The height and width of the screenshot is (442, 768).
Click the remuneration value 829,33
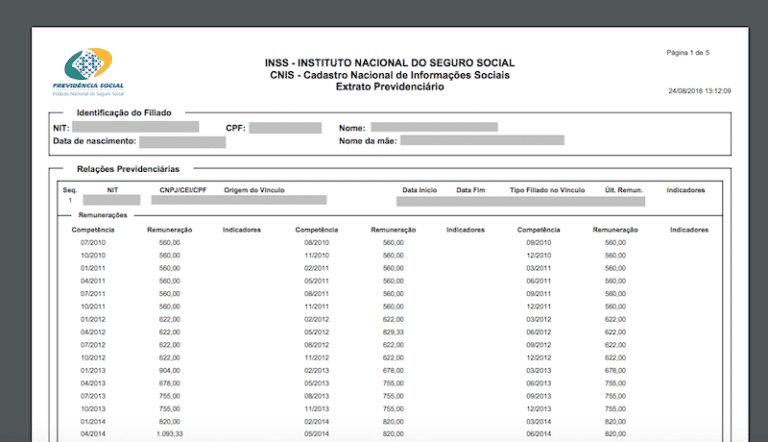[393, 332]
